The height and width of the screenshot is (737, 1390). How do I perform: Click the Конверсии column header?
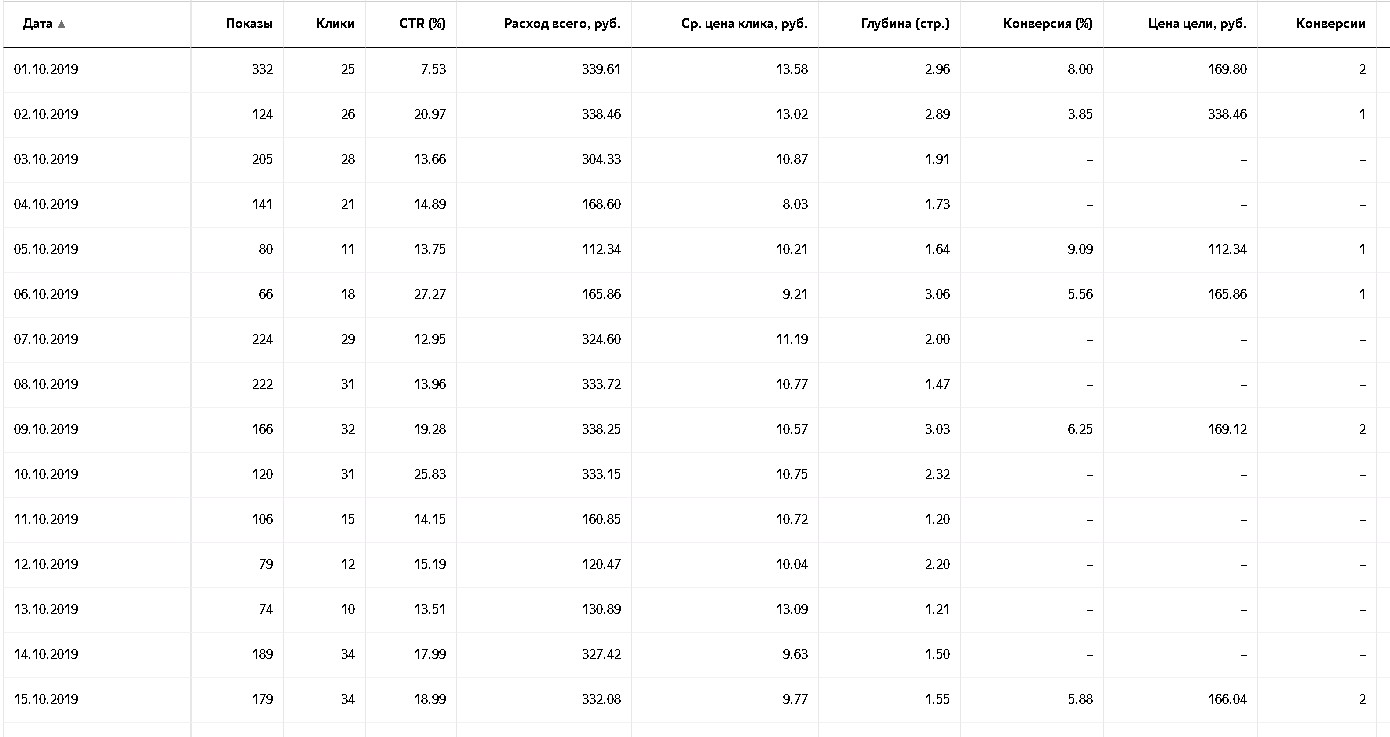pyautogui.click(x=1330, y=24)
